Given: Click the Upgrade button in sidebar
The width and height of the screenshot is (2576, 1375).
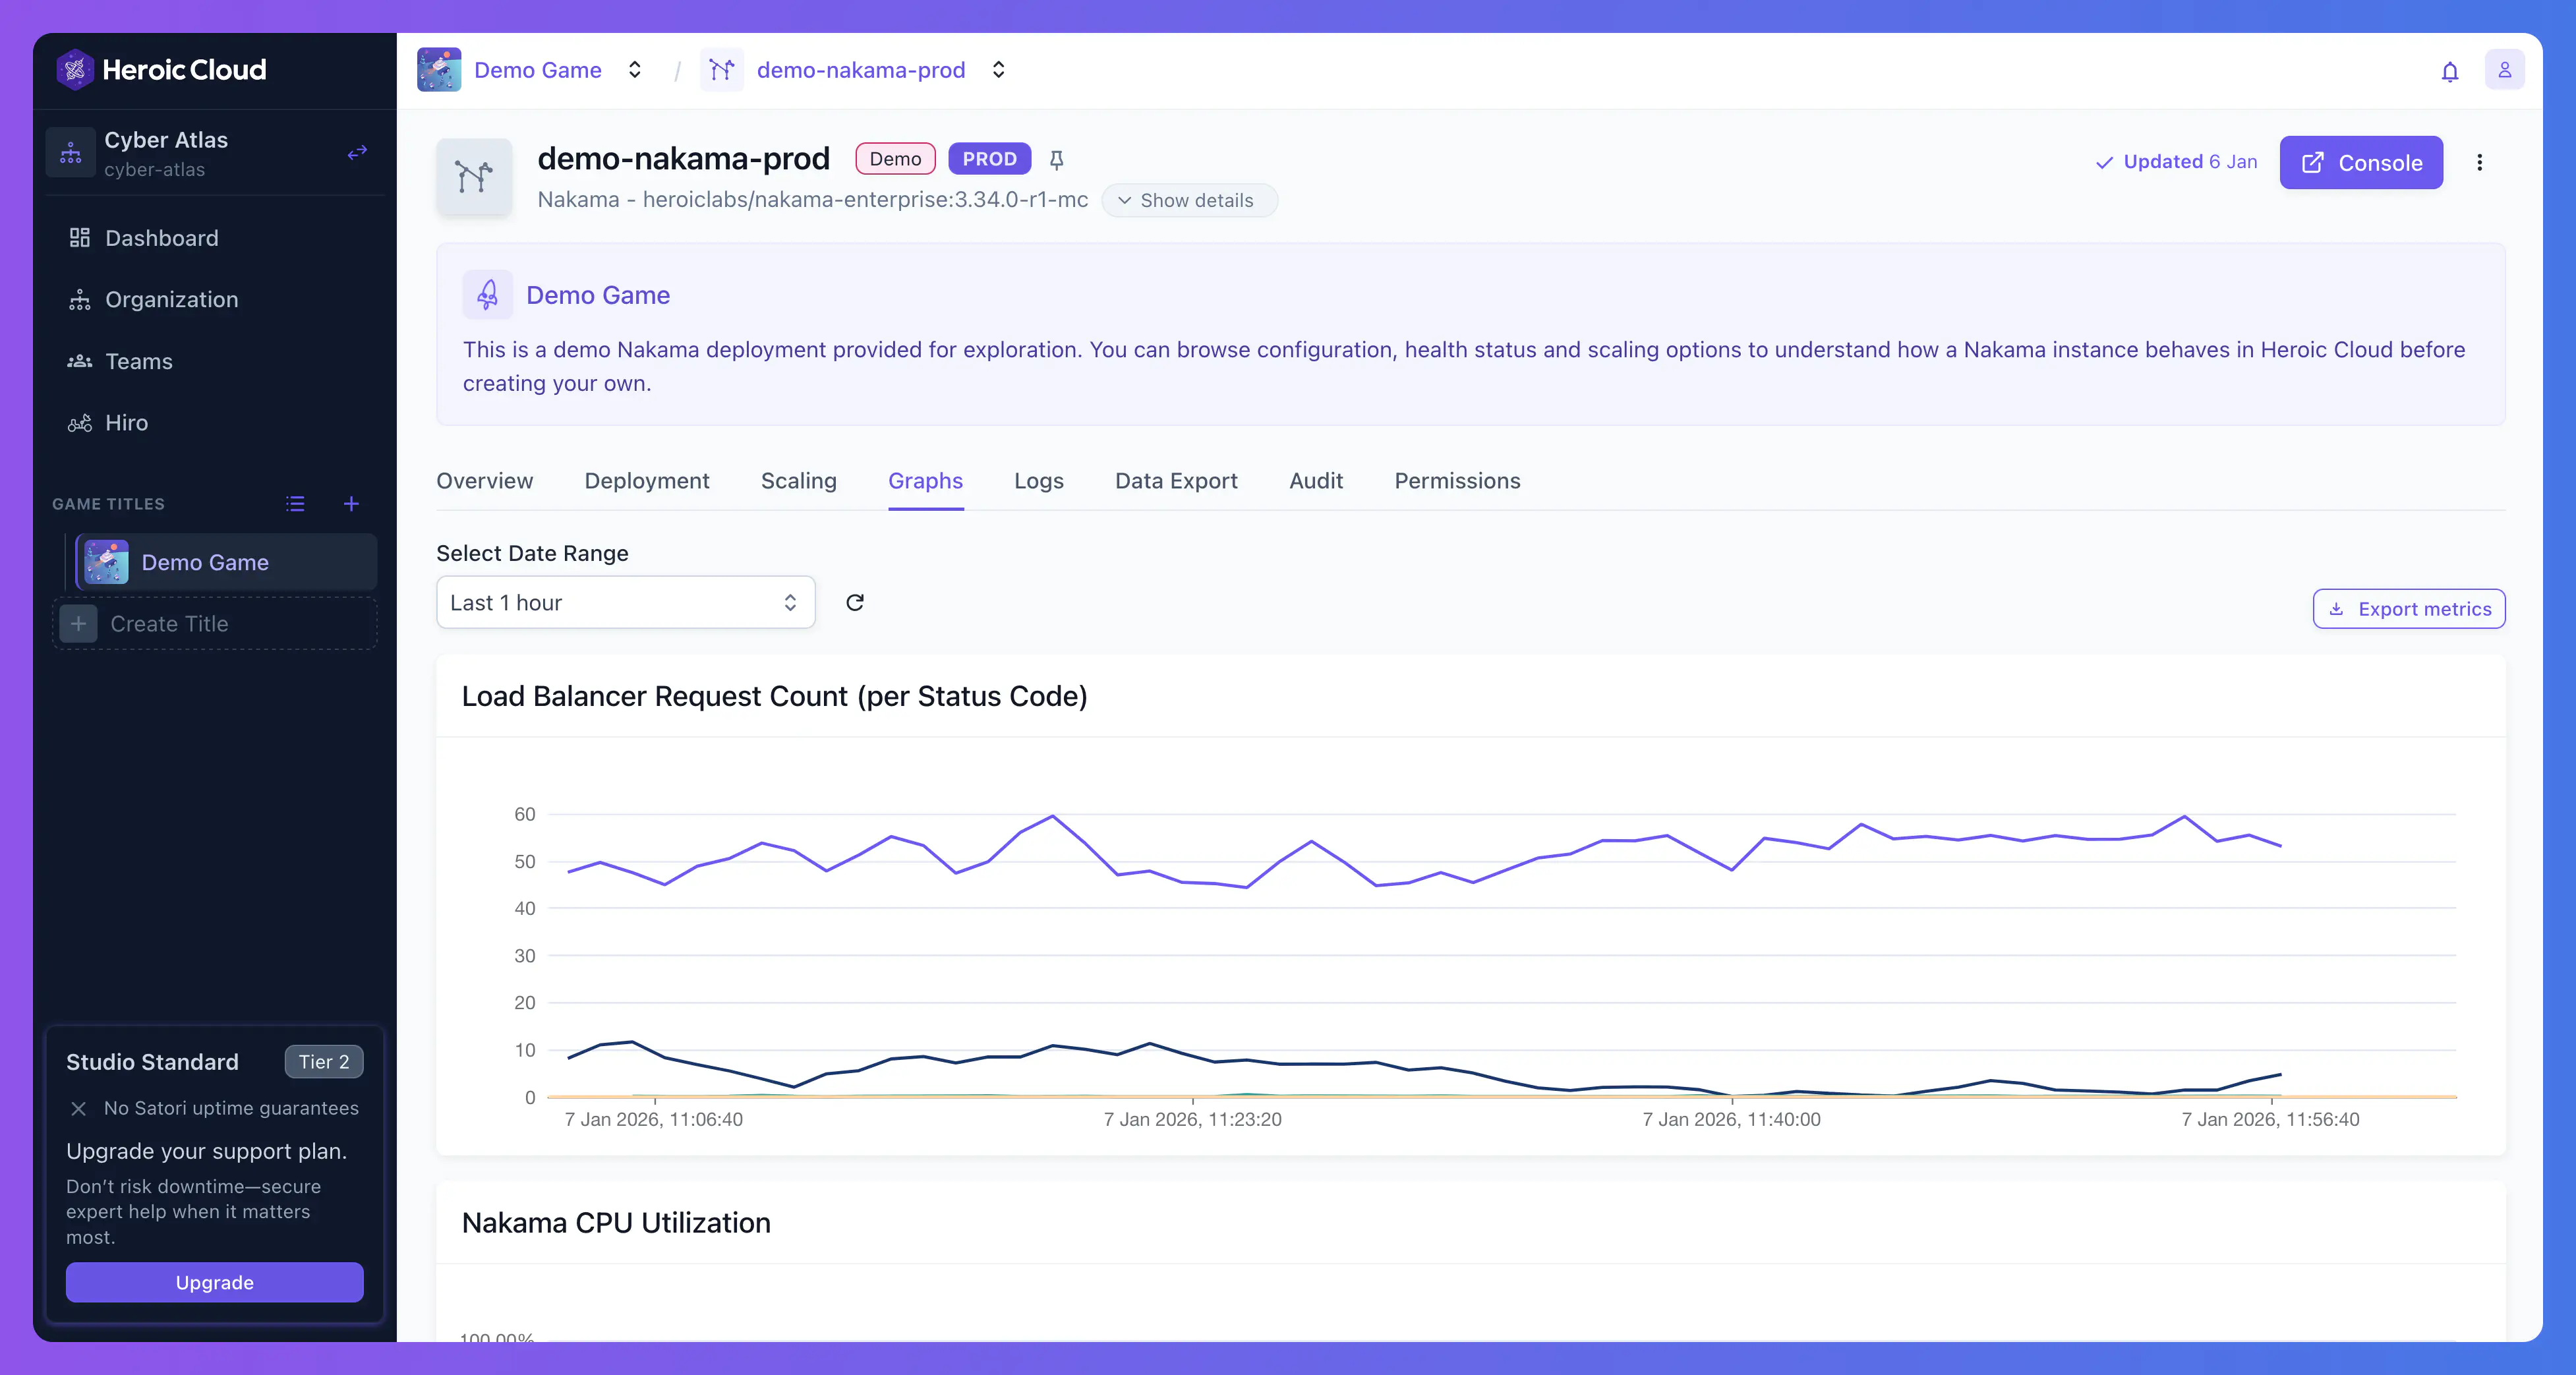Looking at the screenshot, I should point(214,1282).
